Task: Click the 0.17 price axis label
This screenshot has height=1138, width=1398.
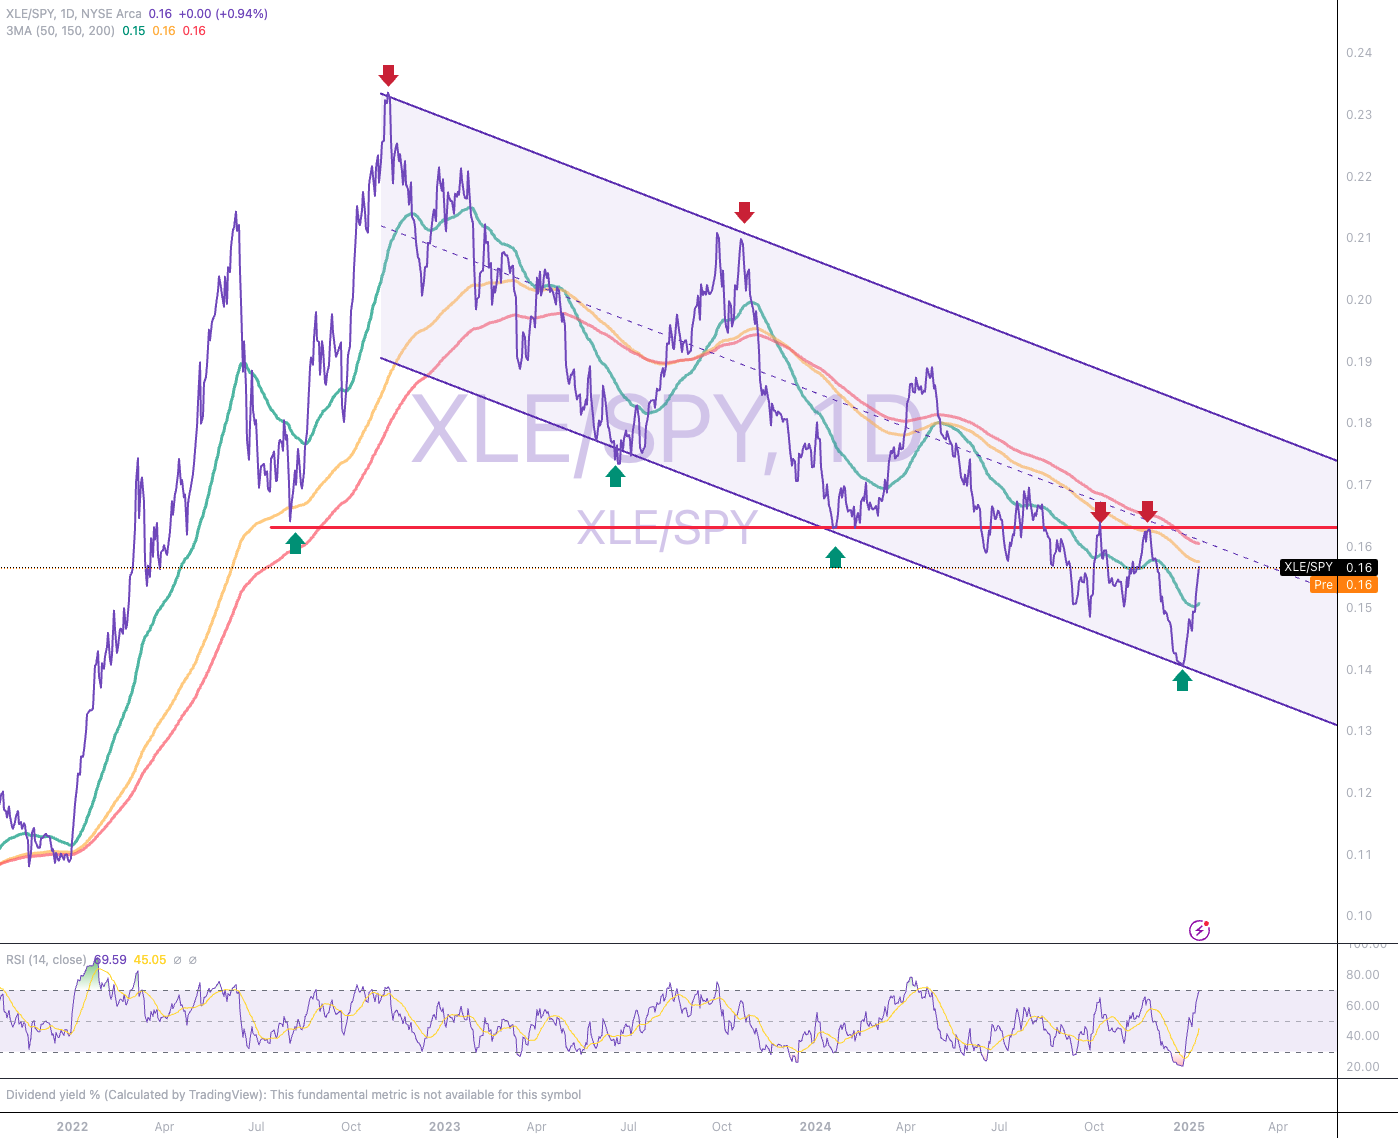Action: 1359,485
